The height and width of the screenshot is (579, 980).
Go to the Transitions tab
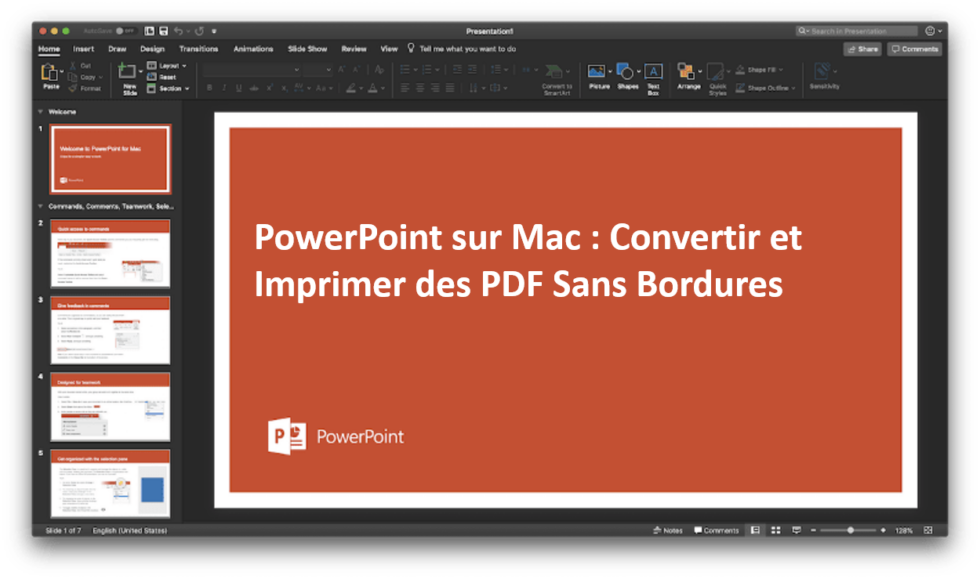(x=198, y=49)
